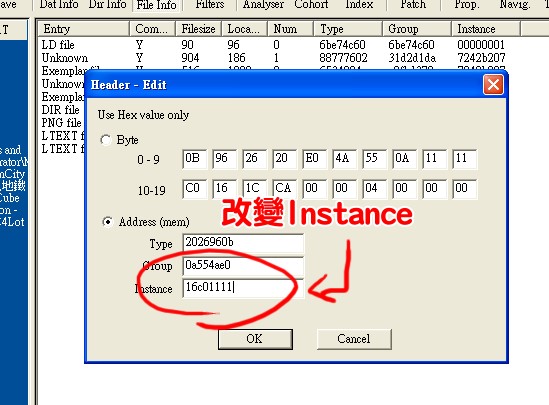Select the PNG file entry
Viewport: 549px width, 405px height.
coord(62,123)
